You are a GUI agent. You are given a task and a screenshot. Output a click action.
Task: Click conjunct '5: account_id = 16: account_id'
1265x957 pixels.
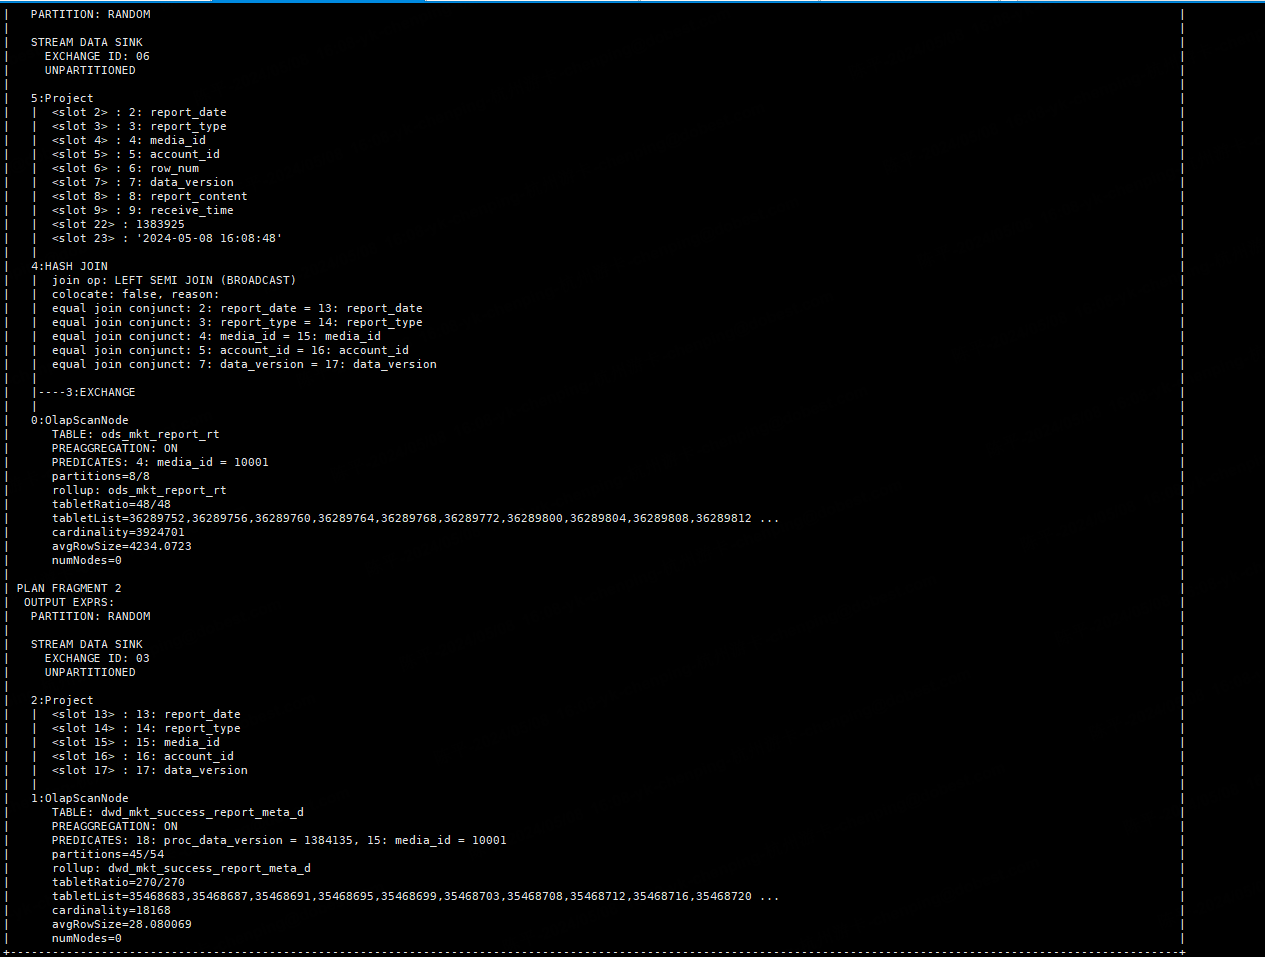pos(304,350)
